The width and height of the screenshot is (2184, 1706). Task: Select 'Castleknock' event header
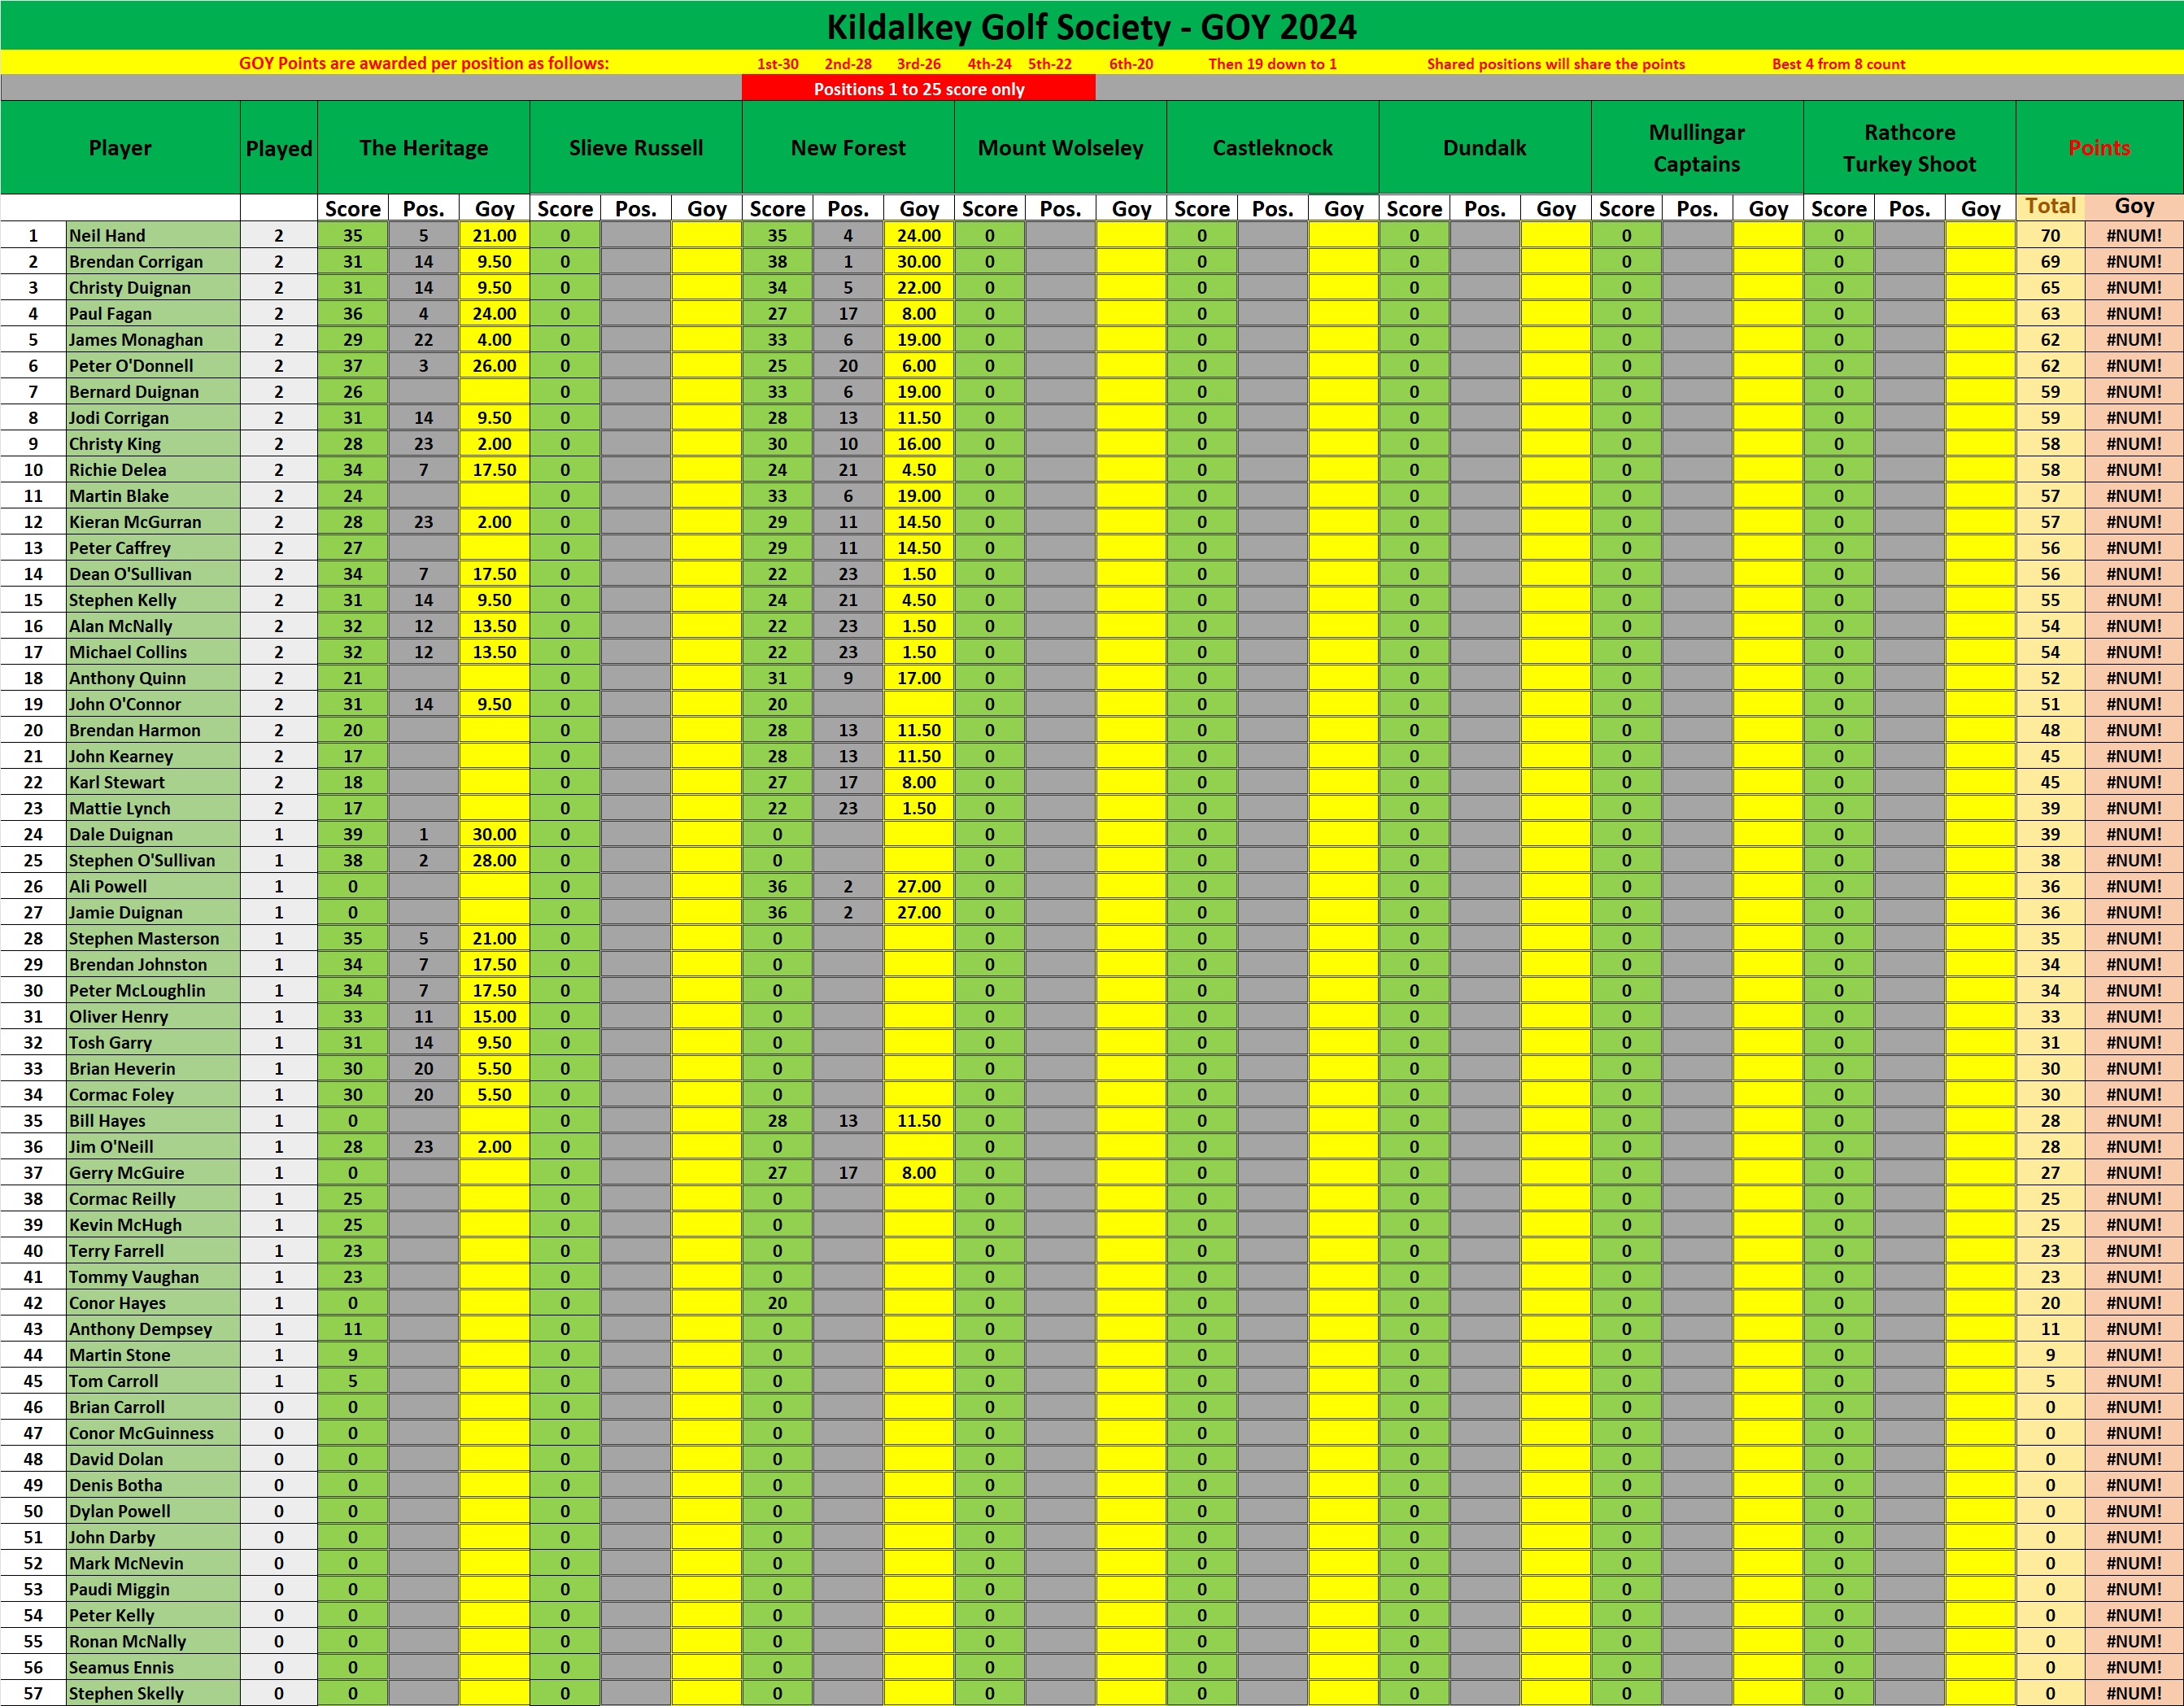(x=1272, y=148)
